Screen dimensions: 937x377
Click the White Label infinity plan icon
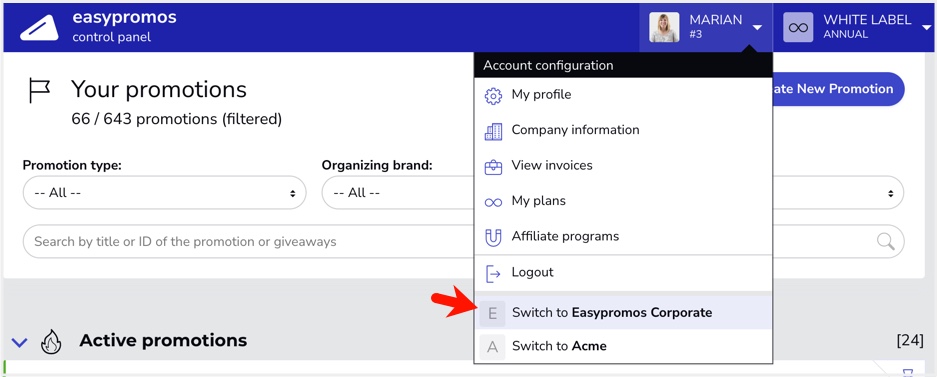(x=798, y=27)
